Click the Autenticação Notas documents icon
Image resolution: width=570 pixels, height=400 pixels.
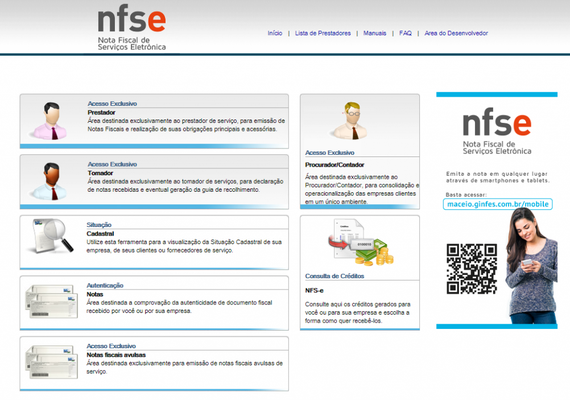click(52, 301)
